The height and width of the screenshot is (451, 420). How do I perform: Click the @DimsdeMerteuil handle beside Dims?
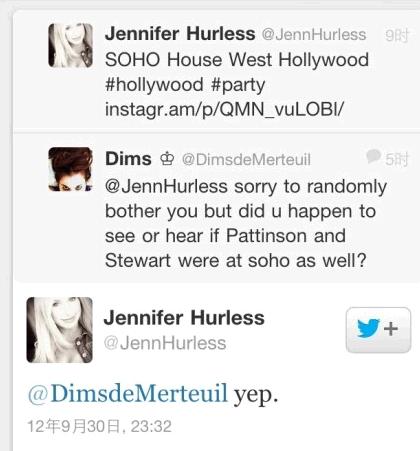246,160
